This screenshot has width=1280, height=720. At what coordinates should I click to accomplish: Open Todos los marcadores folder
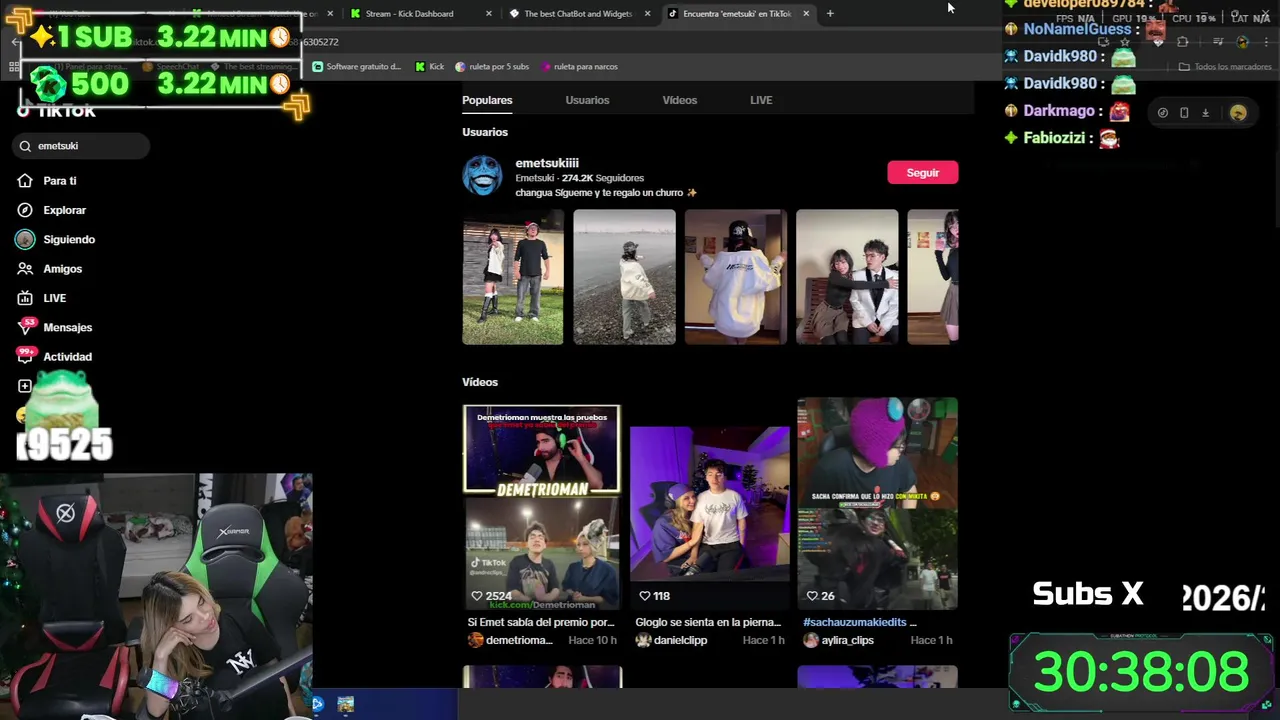pos(1225,67)
